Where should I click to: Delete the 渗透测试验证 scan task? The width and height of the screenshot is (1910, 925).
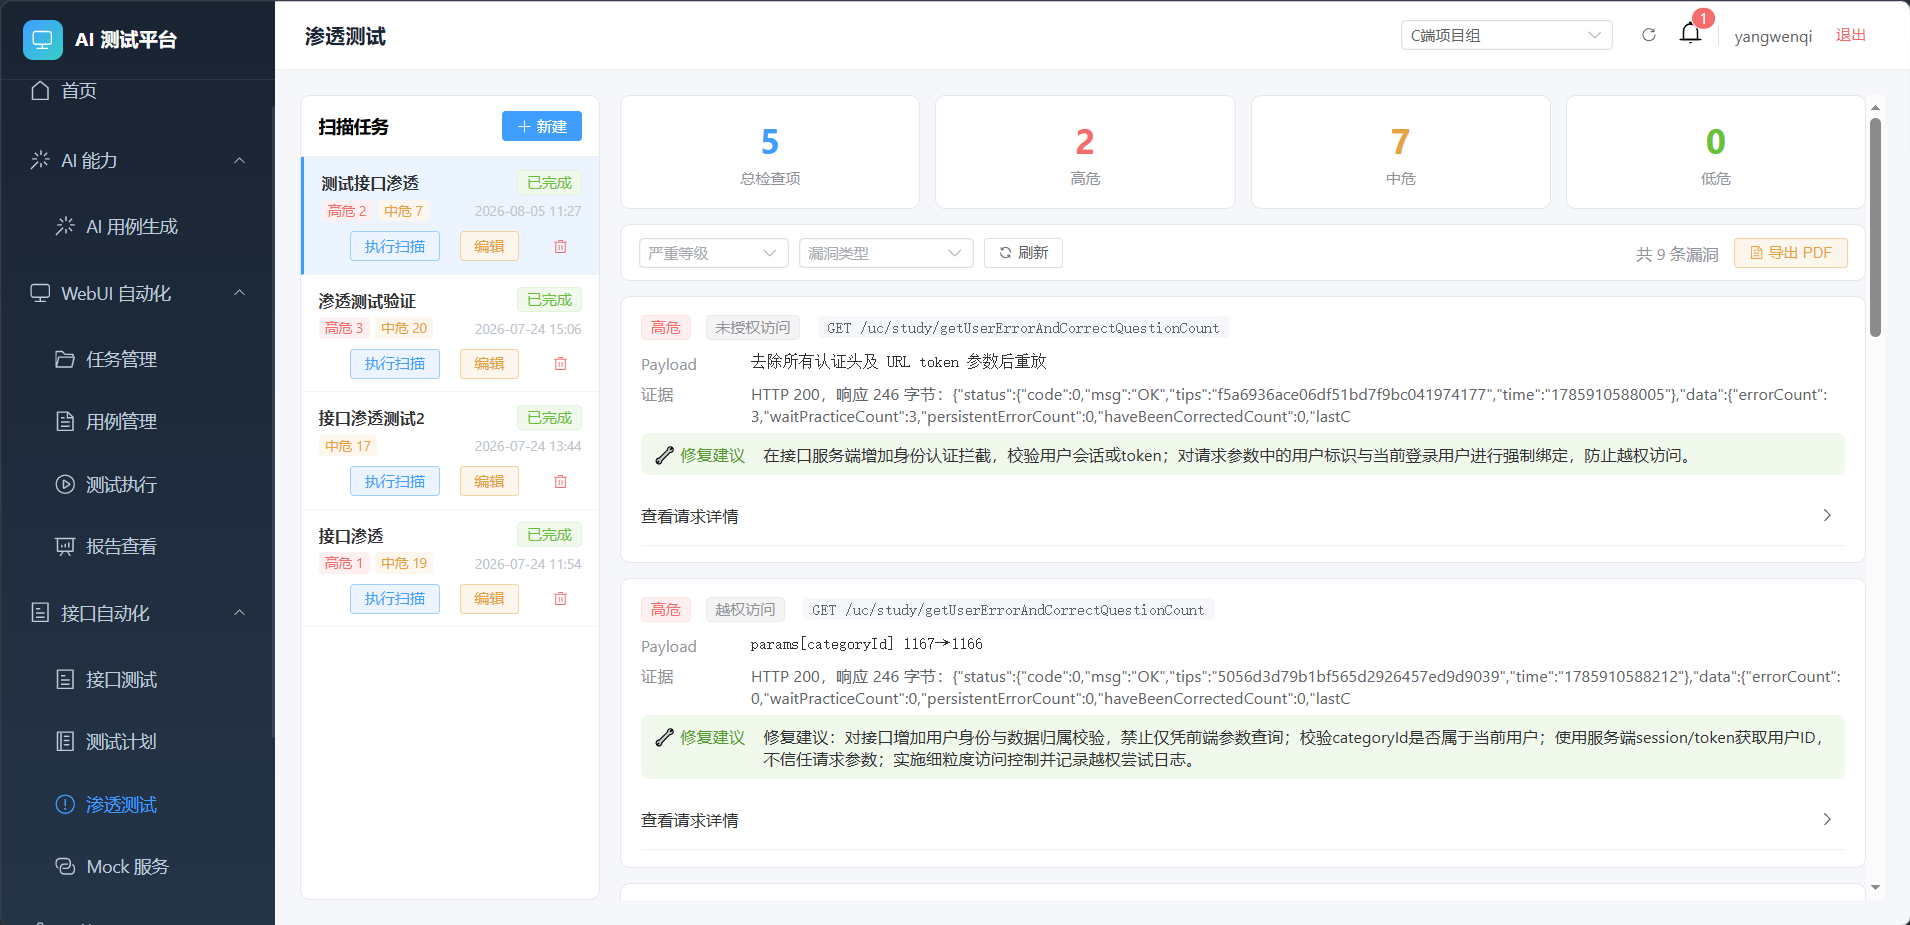tap(561, 363)
